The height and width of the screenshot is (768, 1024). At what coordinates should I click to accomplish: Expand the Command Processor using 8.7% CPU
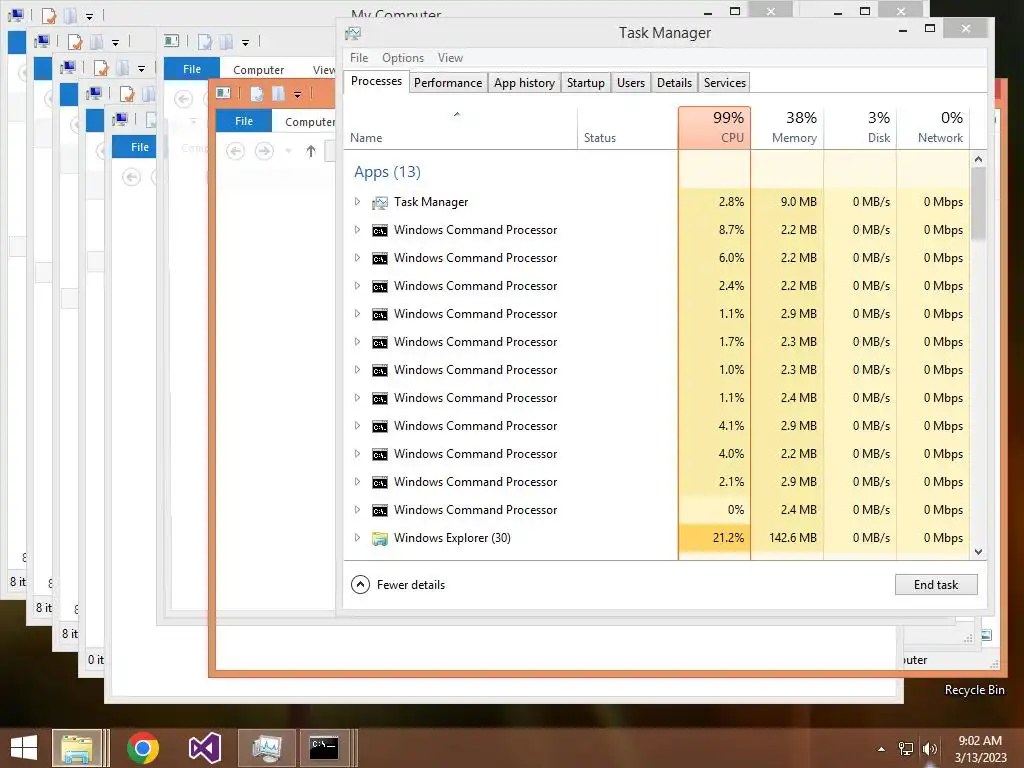[357, 230]
